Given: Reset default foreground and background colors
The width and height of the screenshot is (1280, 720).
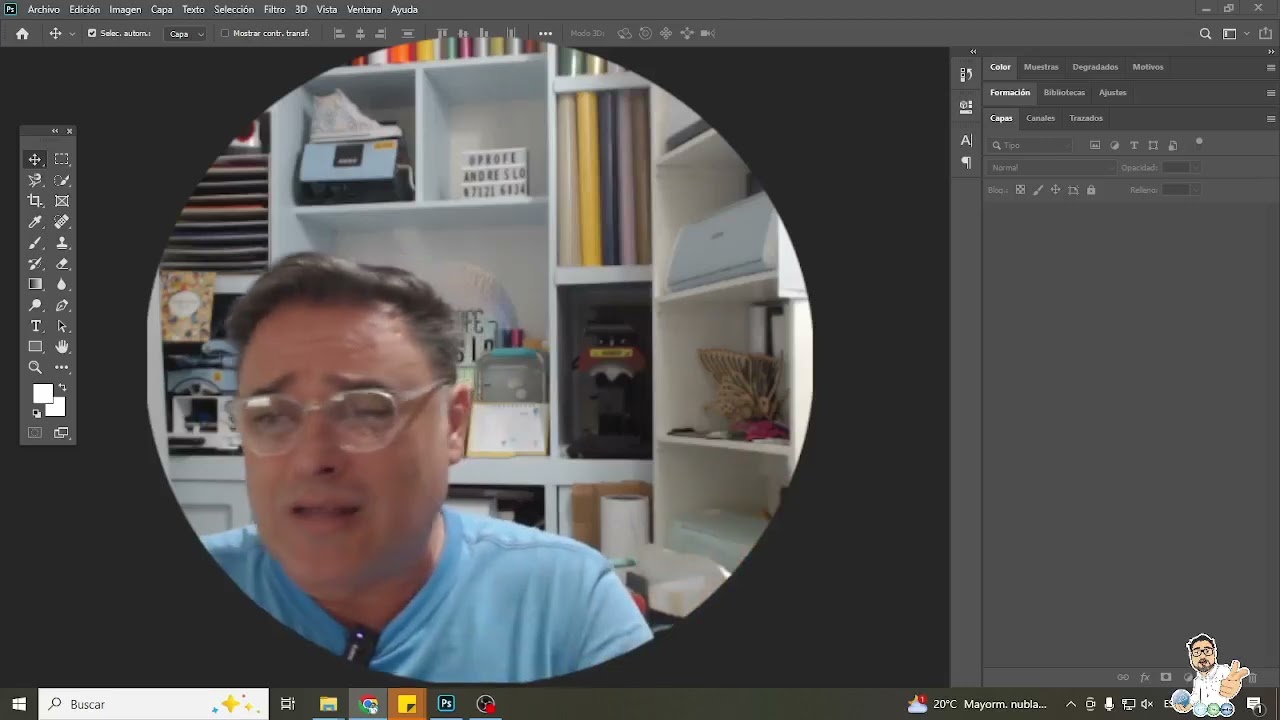Looking at the screenshot, I should (x=37, y=413).
